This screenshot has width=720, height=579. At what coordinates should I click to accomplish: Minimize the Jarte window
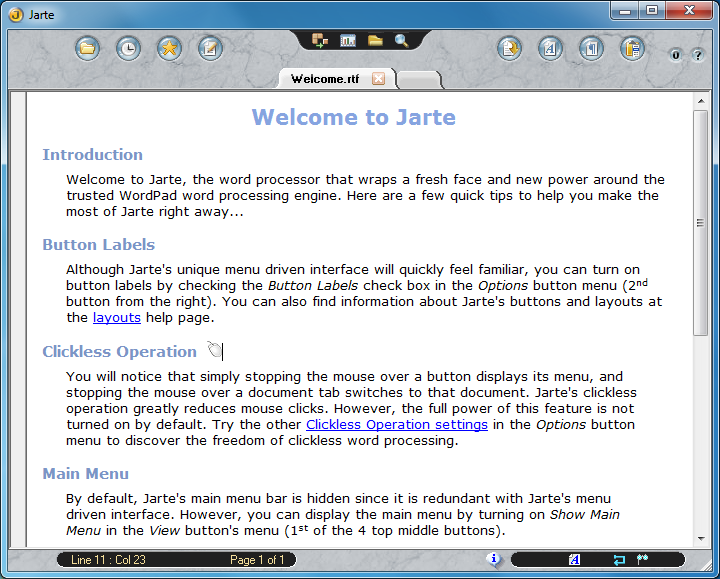pos(625,10)
